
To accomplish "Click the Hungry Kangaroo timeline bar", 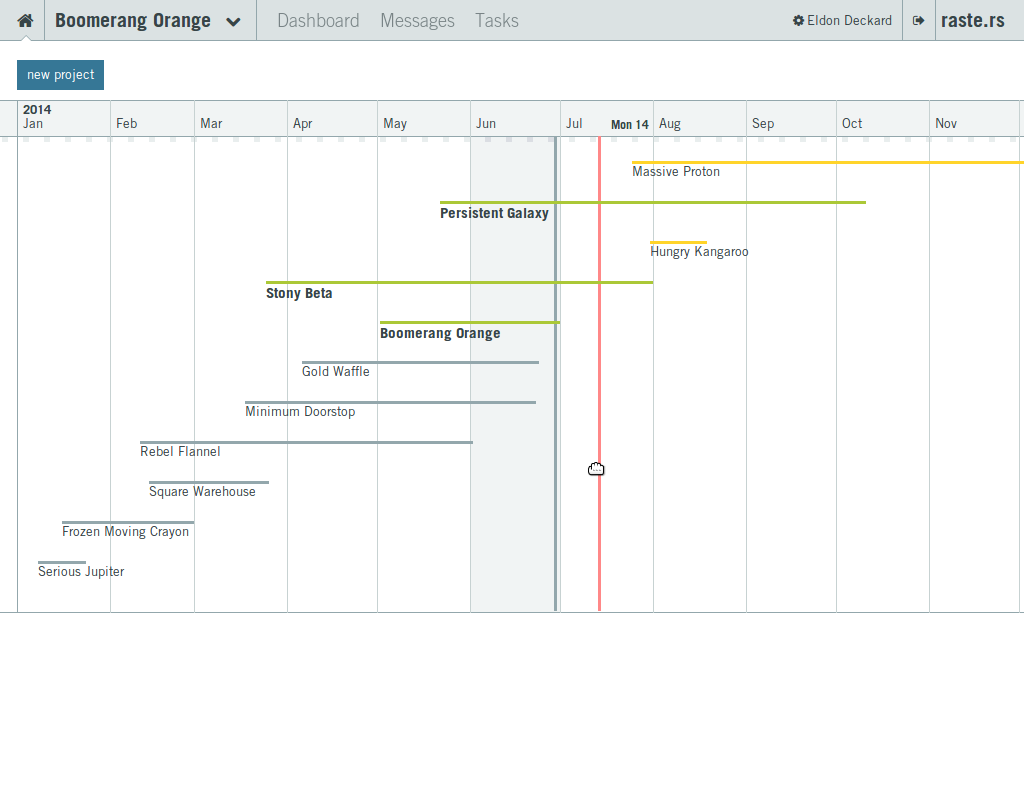I will (x=678, y=242).
